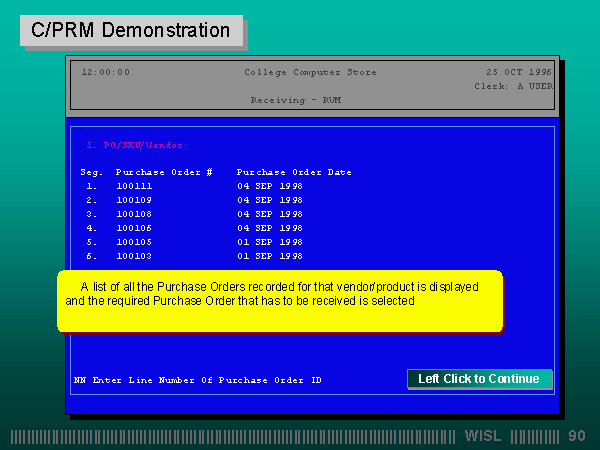
Task: Click the Enter Line Number prompt
Action: (198, 380)
